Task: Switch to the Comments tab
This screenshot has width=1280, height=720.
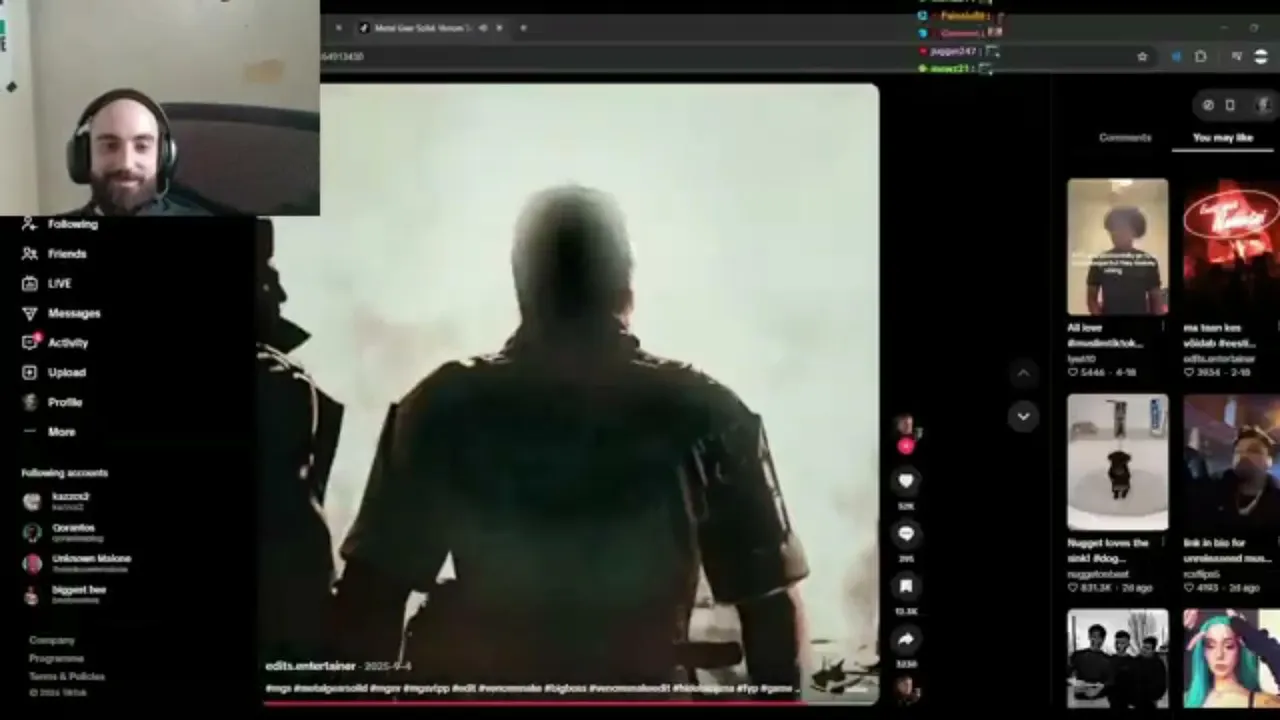Action: tap(1125, 138)
